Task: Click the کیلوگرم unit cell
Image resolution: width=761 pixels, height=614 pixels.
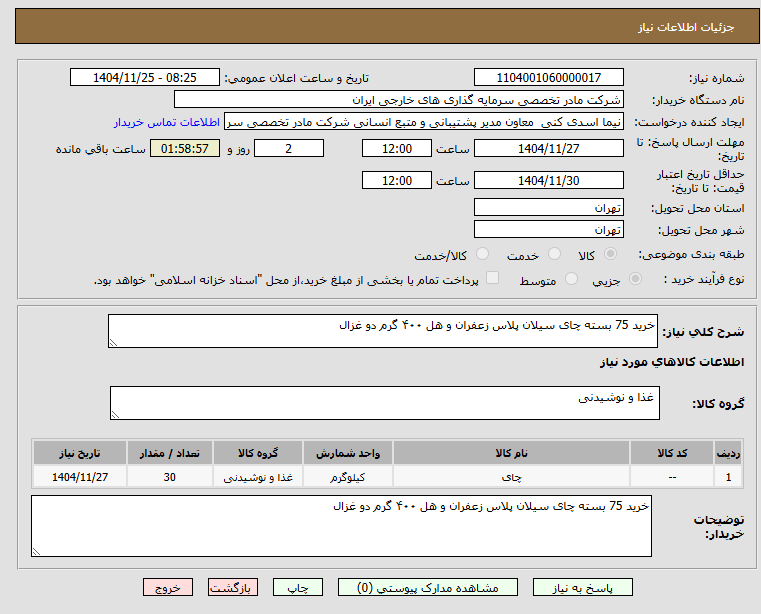Action: [347, 477]
